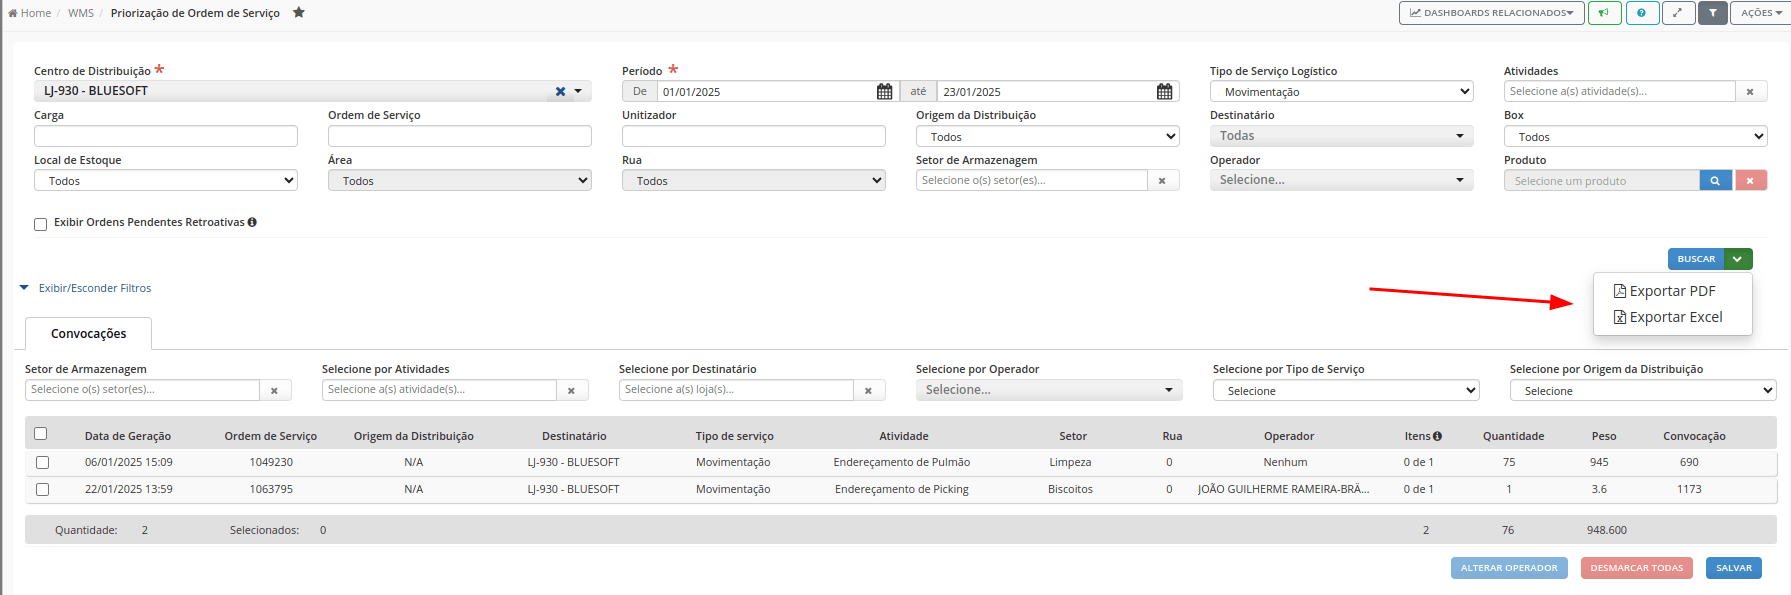This screenshot has width=1791, height=595.
Task: Clear the Centro de Distribuição selection X
Action: tap(560, 91)
